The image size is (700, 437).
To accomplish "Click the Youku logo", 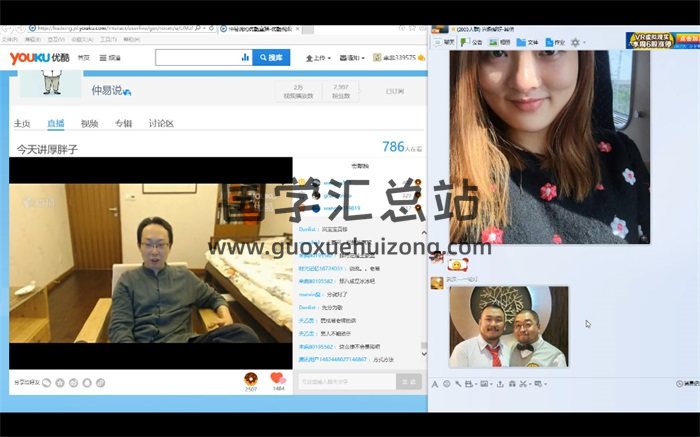I will tap(39, 58).
